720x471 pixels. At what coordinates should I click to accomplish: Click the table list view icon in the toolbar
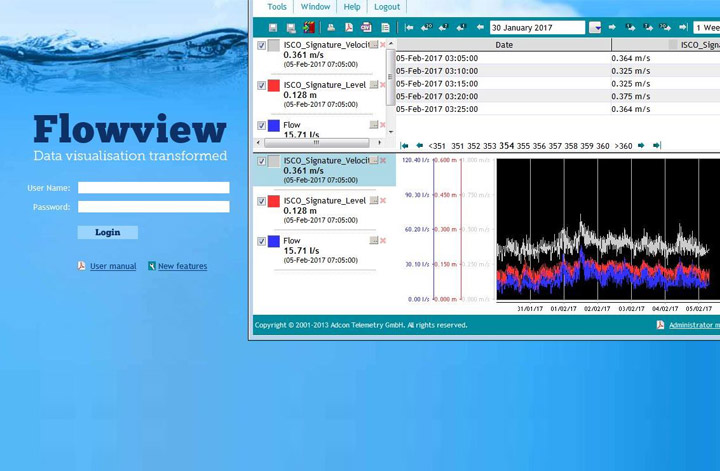click(385, 28)
